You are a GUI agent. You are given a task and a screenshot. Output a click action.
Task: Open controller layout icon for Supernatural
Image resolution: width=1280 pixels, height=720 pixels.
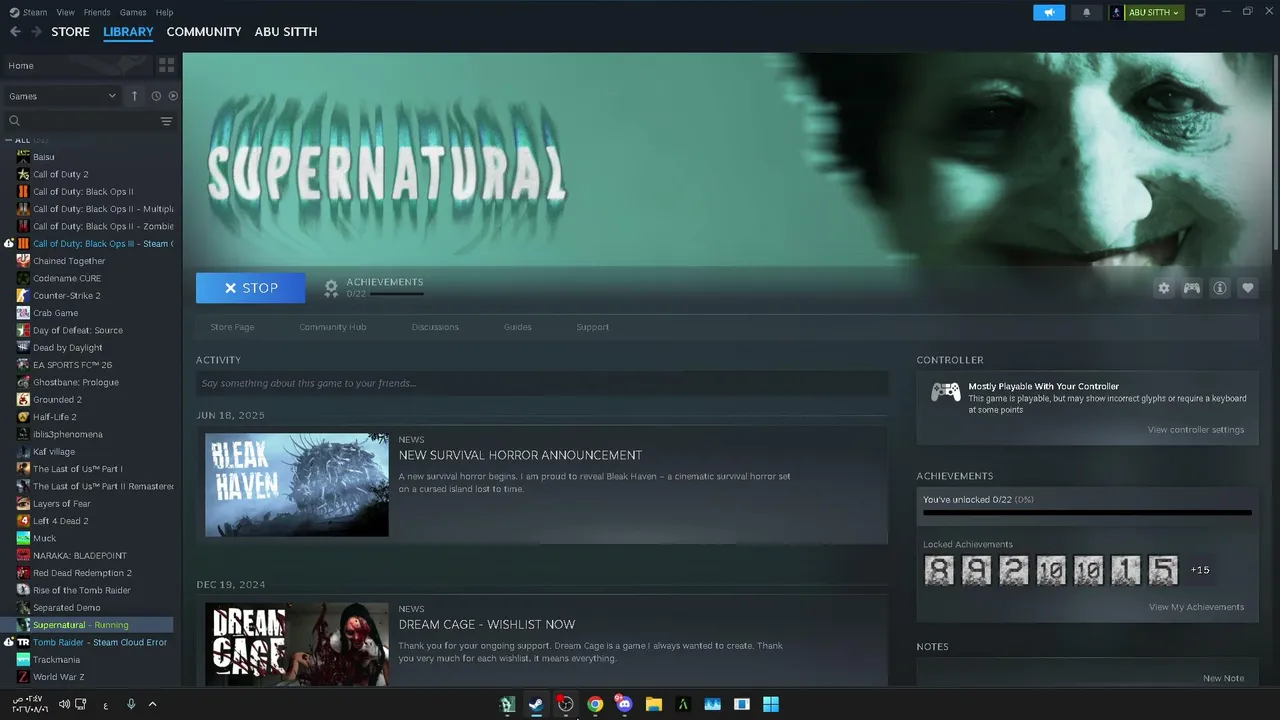click(x=1191, y=288)
